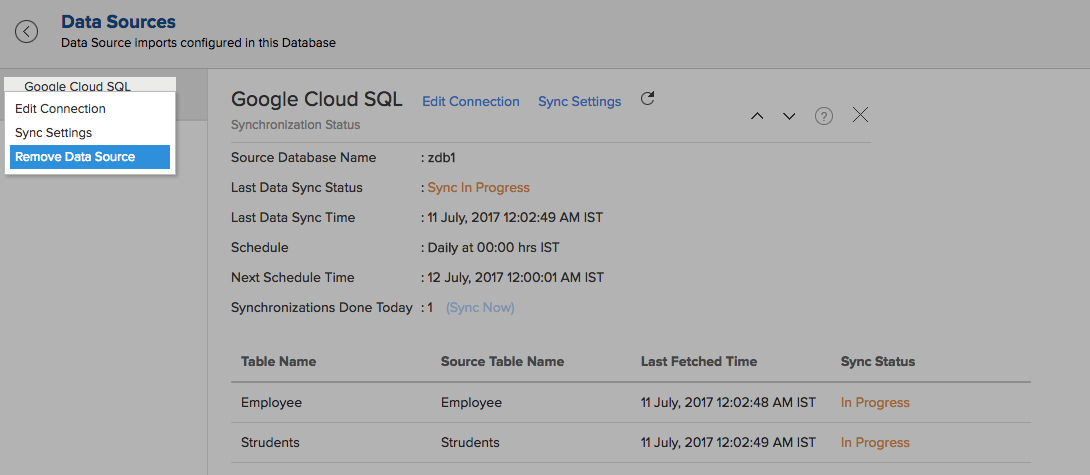Viewport: 1090px width, 475px height.
Task: Collapse panel with the up chevron
Action: click(758, 116)
